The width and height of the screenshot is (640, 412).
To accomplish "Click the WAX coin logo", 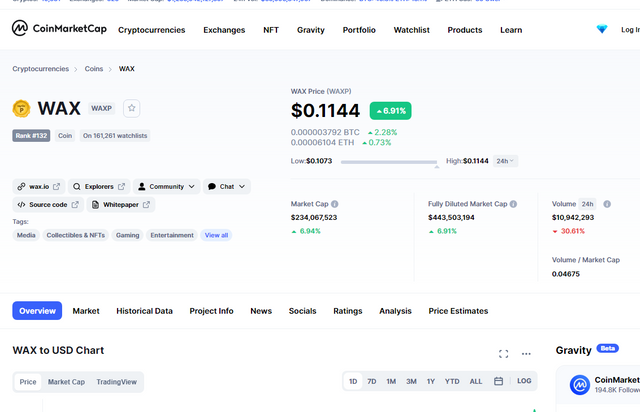I will click(21, 109).
